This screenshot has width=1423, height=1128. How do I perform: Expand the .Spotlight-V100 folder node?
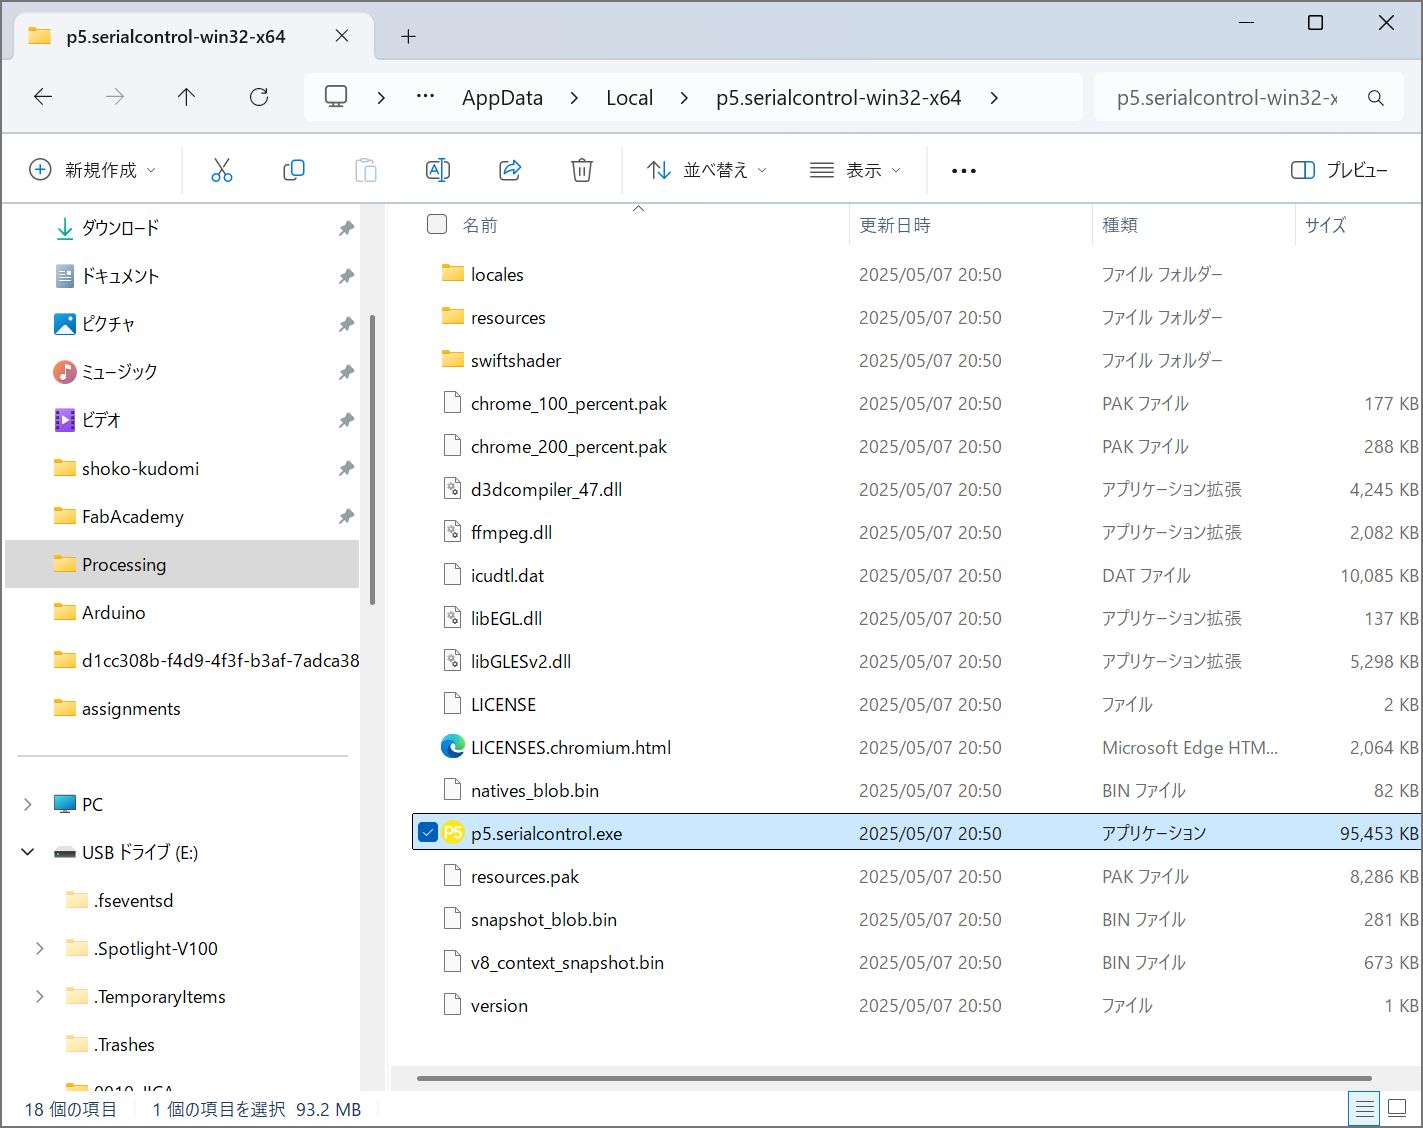(x=40, y=948)
